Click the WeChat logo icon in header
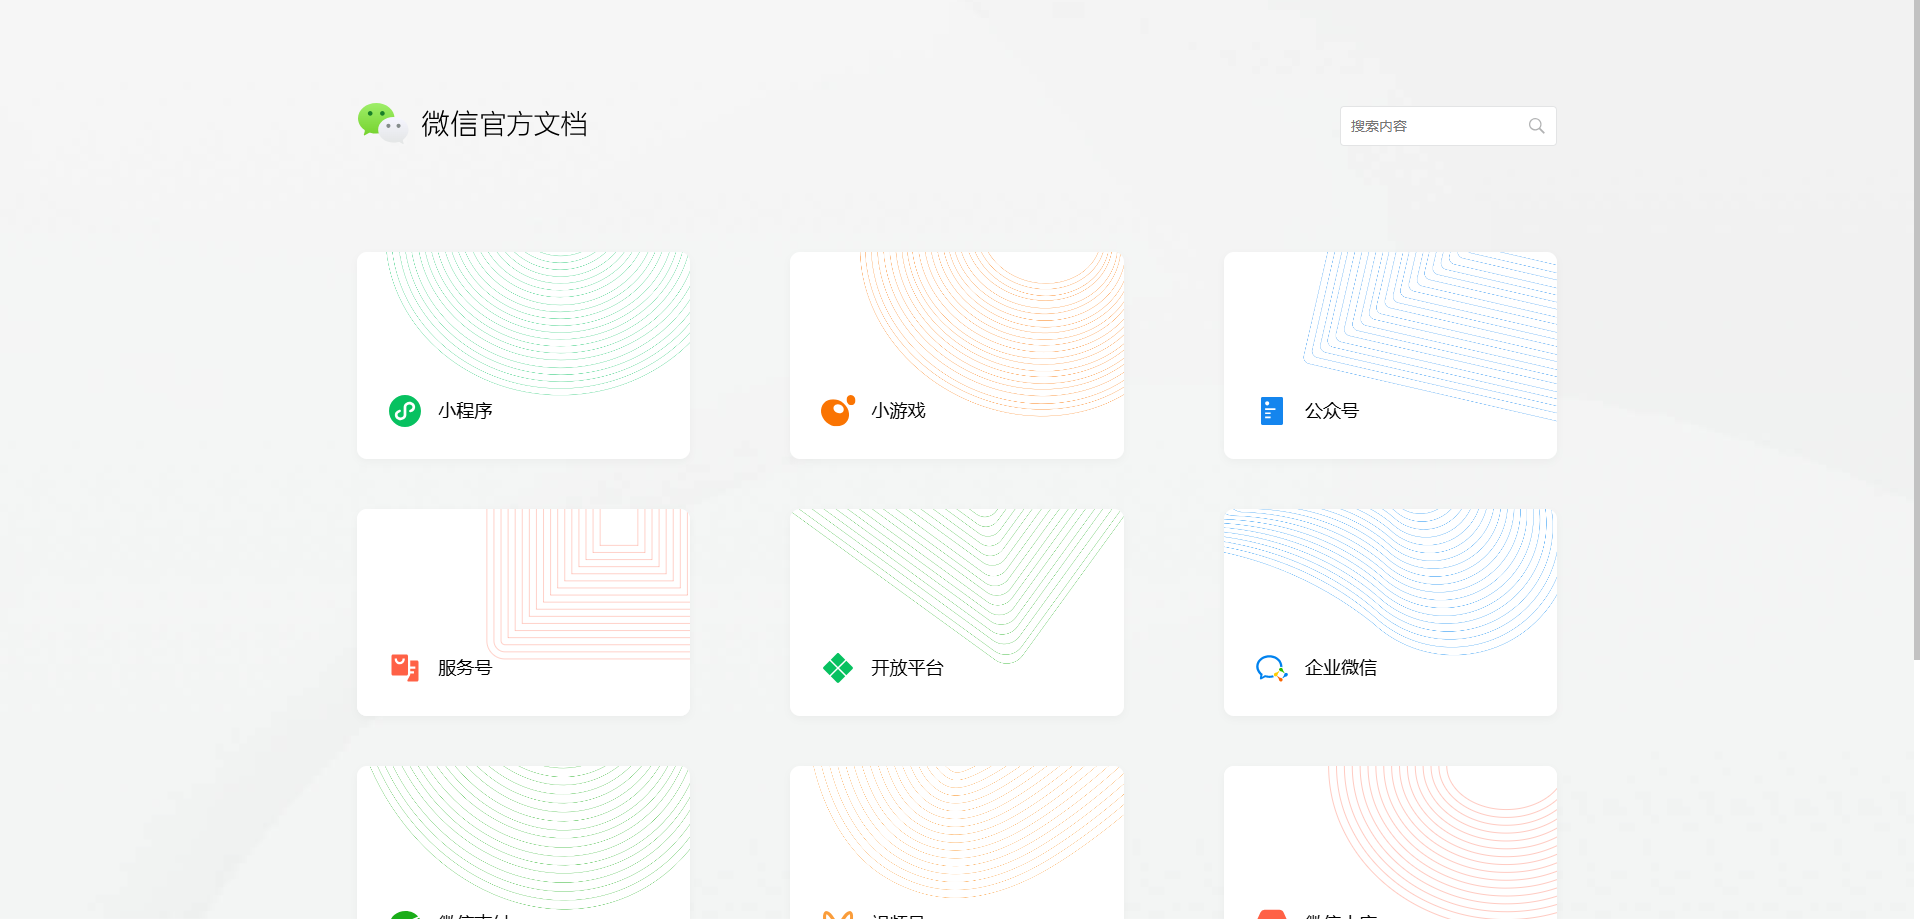 382,123
